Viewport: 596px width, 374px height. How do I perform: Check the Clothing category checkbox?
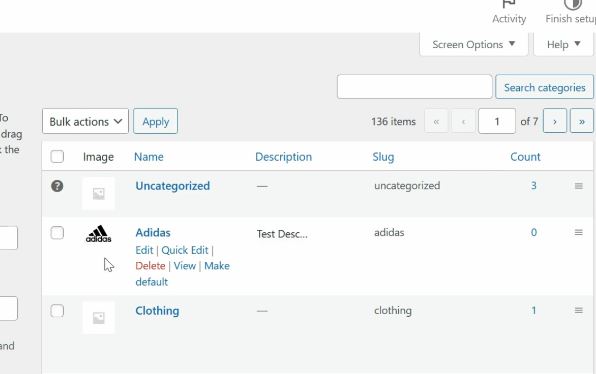[57, 311]
